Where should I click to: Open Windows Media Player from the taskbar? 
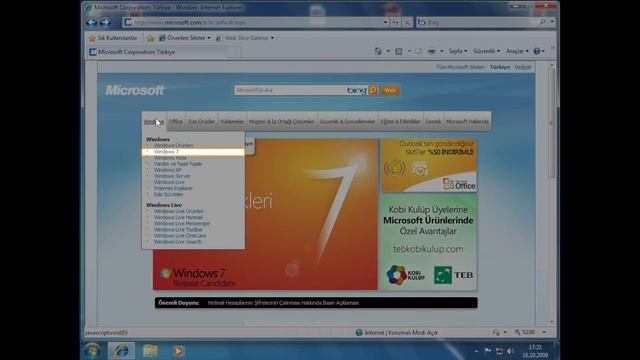click(178, 351)
